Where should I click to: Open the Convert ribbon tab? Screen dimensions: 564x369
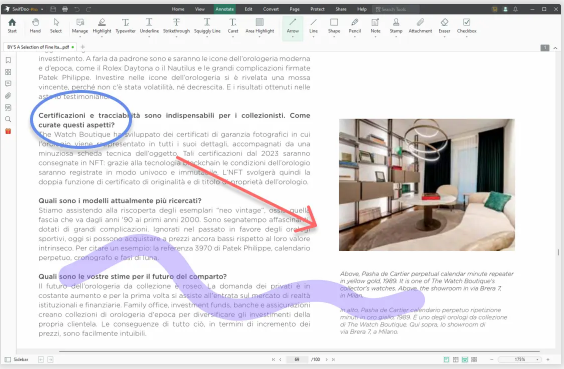click(270, 9)
